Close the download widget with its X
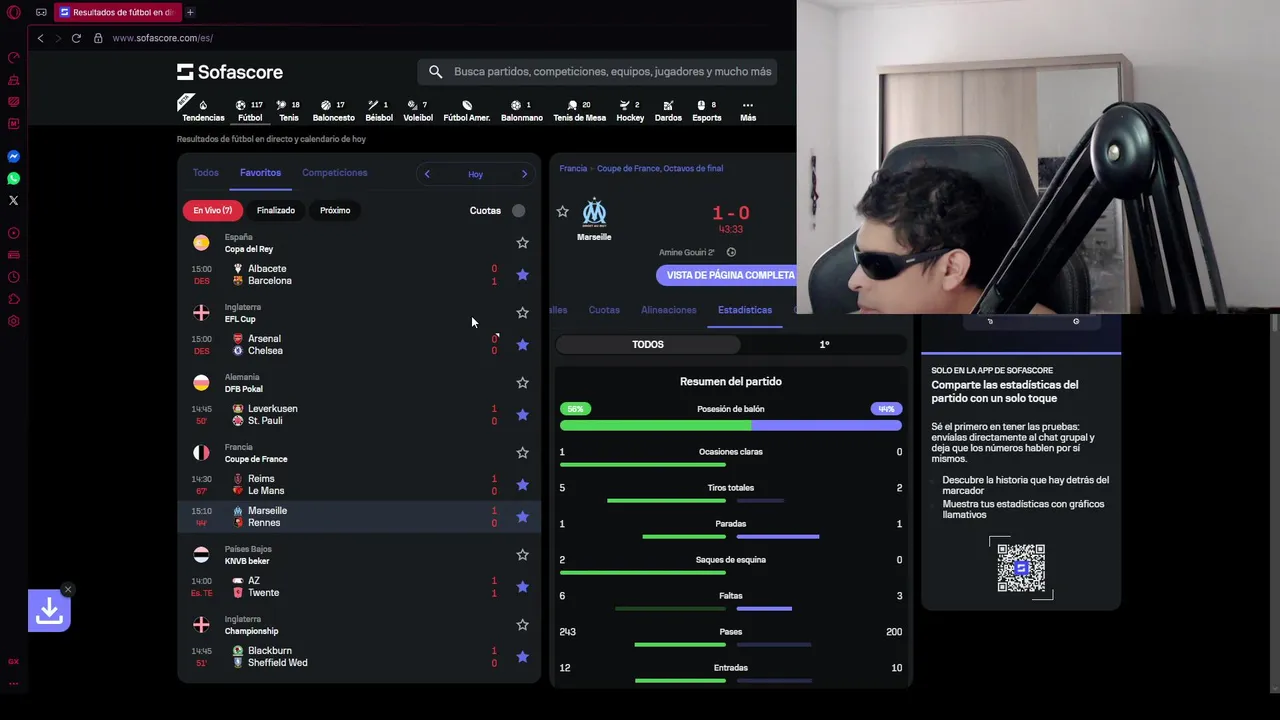1280x720 pixels. (67, 589)
